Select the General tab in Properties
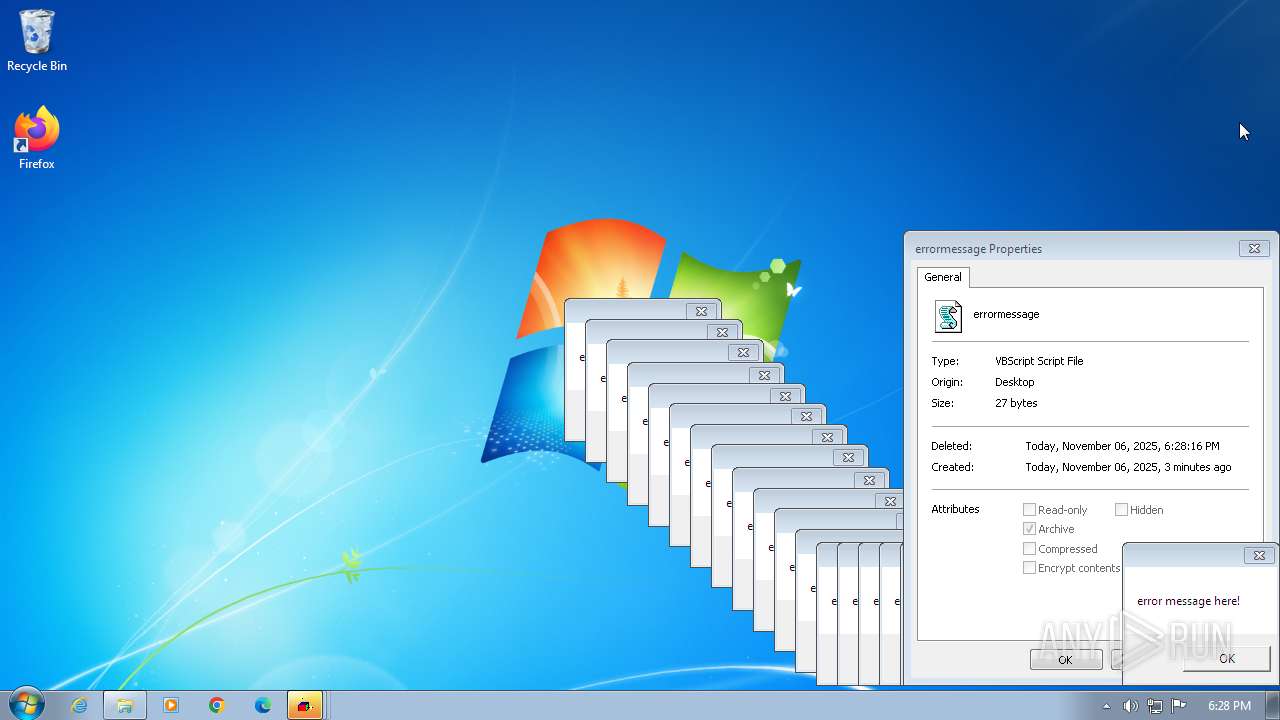1280x720 pixels. coord(943,277)
